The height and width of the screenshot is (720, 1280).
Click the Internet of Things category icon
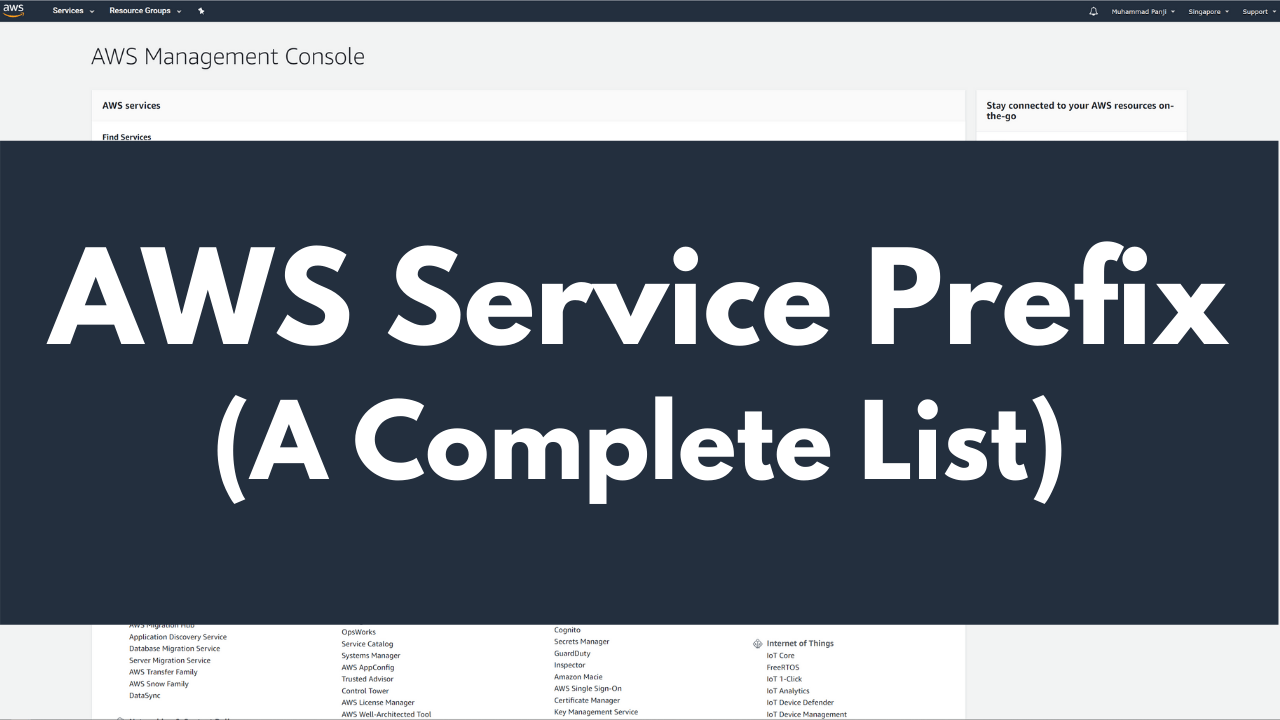pyautogui.click(x=757, y=643)
